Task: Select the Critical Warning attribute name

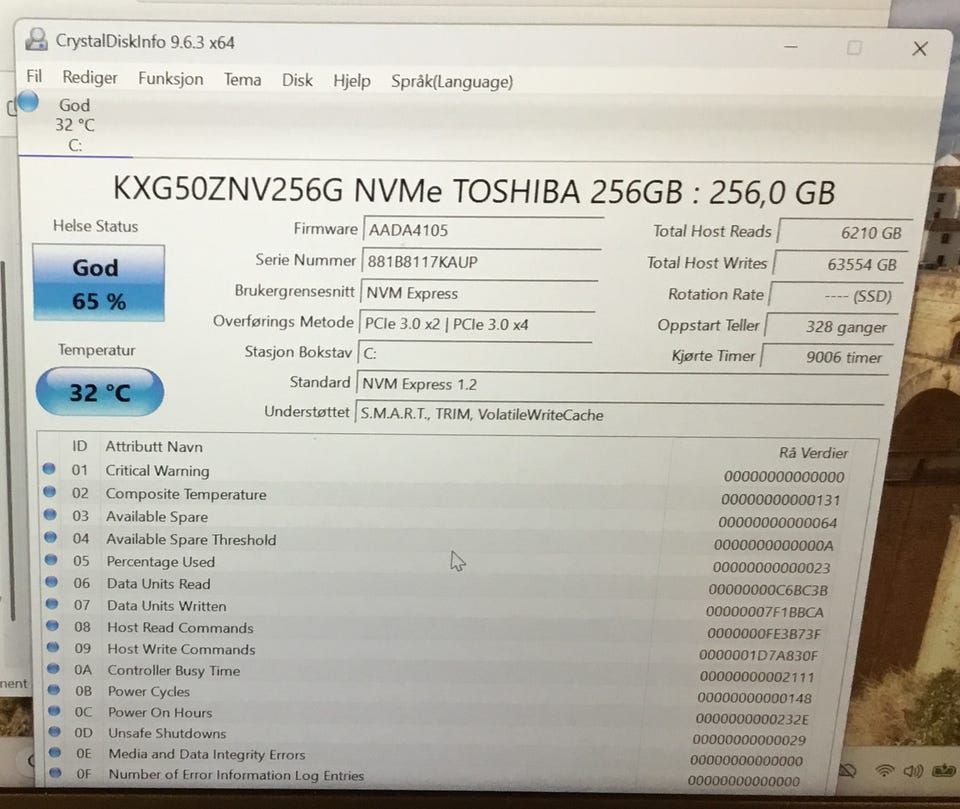Action: pyautogui.click(x=157, y=470)
